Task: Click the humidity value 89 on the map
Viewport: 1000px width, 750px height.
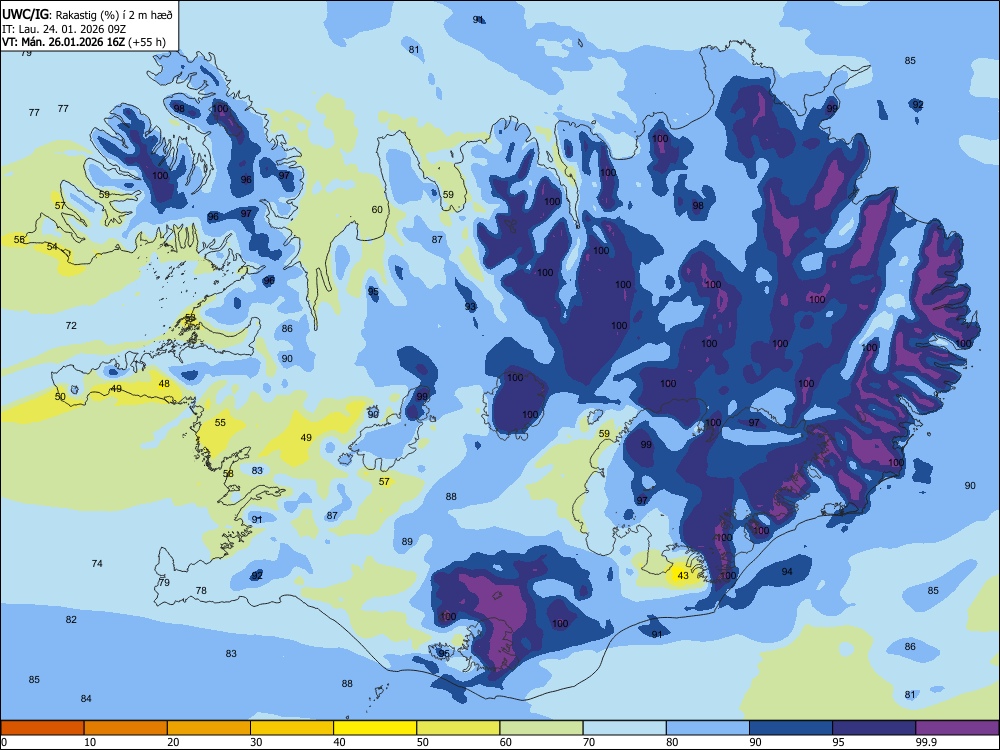Action: 407,542
